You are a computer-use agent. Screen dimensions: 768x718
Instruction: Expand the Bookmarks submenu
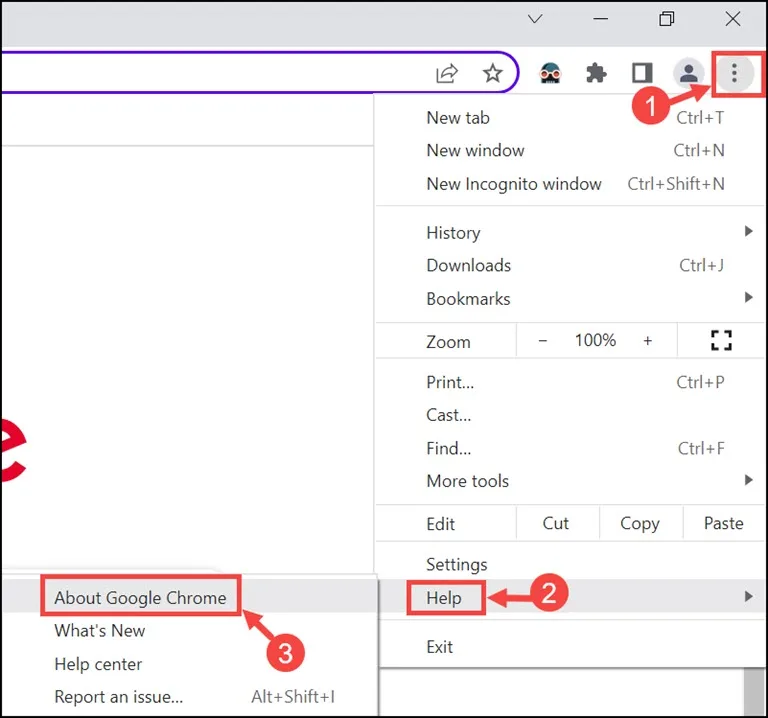click(571, 299)
